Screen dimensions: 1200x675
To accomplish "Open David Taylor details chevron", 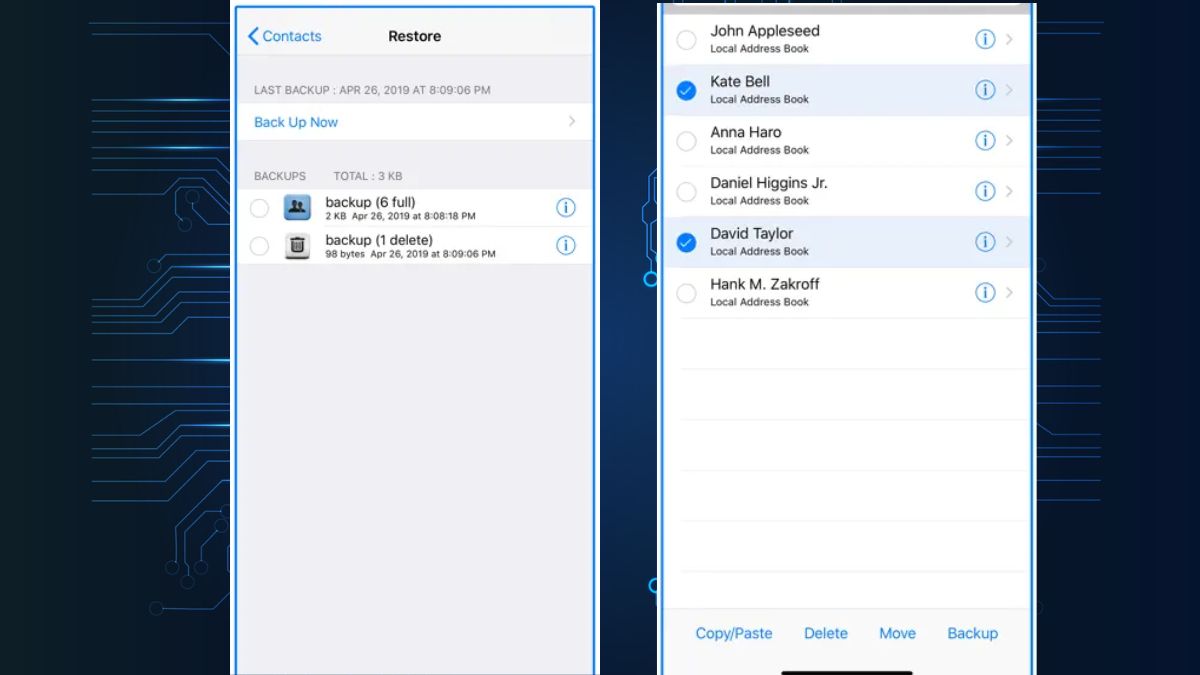I will click(x=1009, y=242).
